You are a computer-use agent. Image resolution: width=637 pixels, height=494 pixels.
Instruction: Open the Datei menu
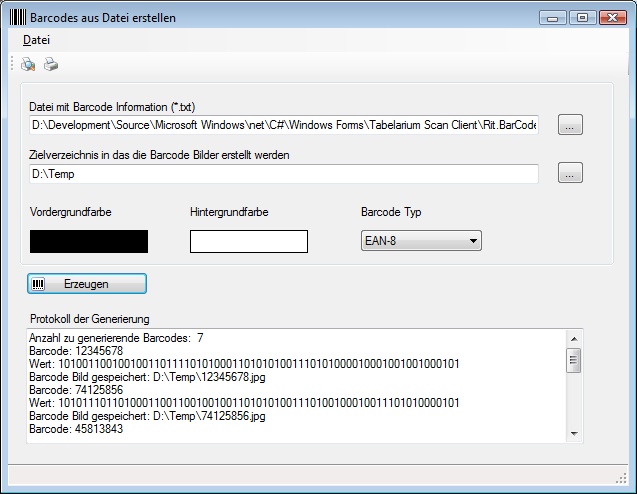pyautogui.click(x=37, y=40)
